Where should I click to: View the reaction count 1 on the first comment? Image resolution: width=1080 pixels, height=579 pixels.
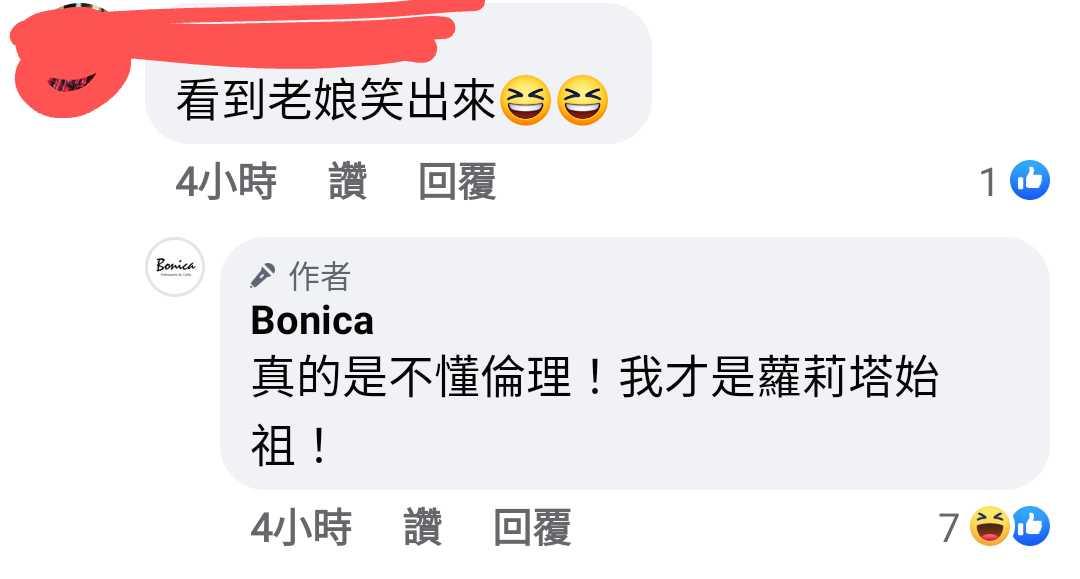click(x=988, y=182)
